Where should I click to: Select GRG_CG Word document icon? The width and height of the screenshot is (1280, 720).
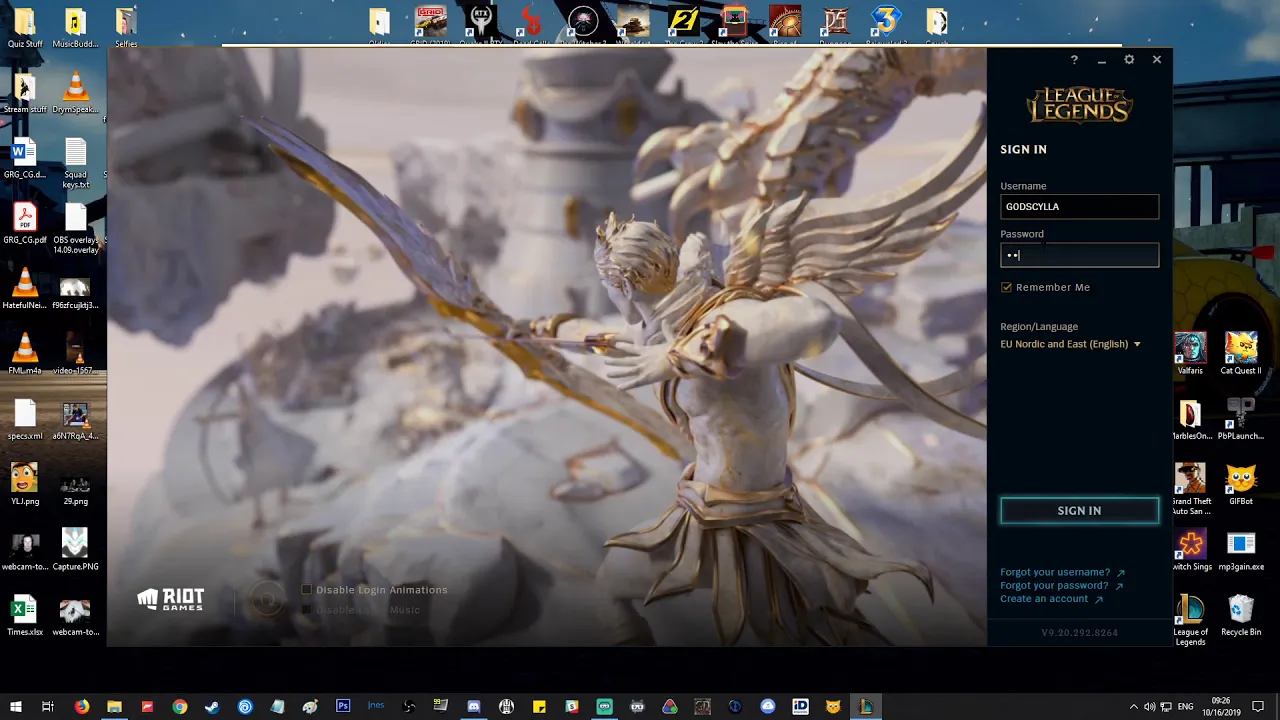[x=25, y=159]
